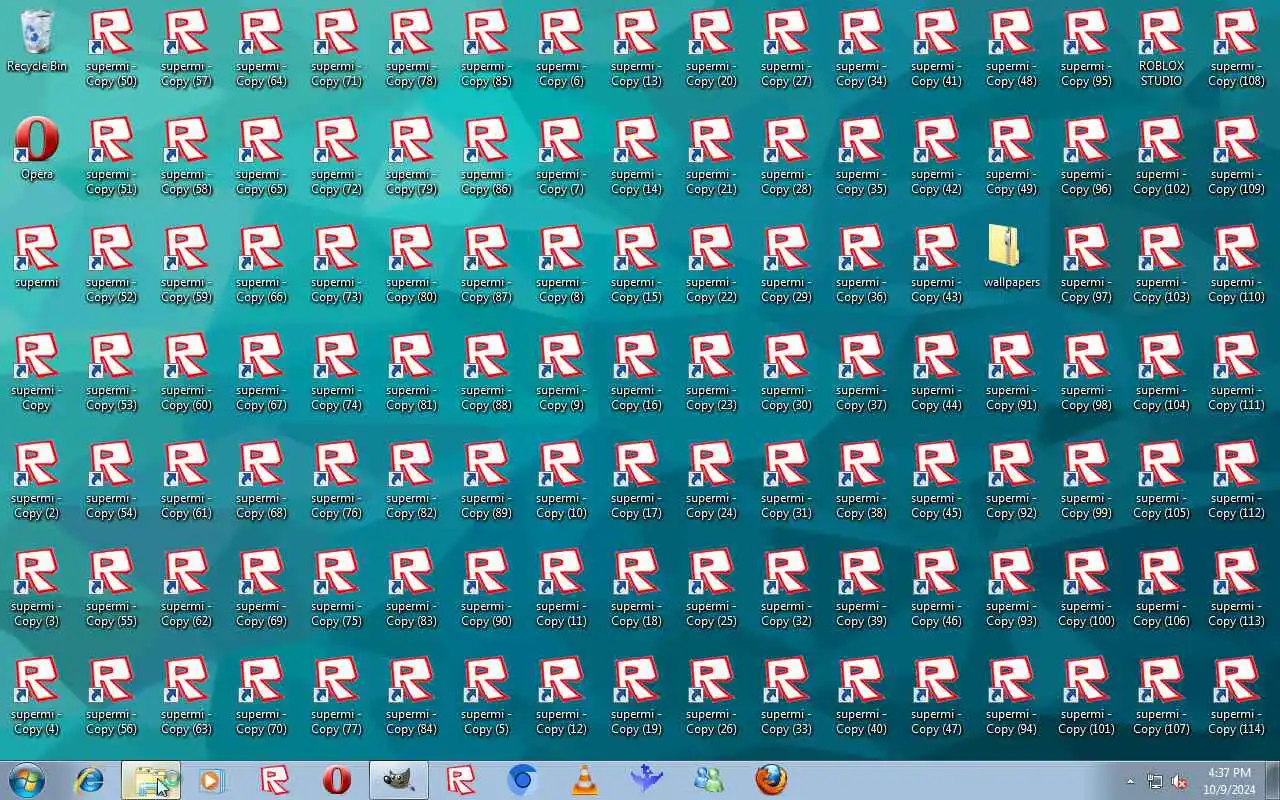Open Windows Live Messenger from the taskbar

pyautogui.click(x=709, y=780)
